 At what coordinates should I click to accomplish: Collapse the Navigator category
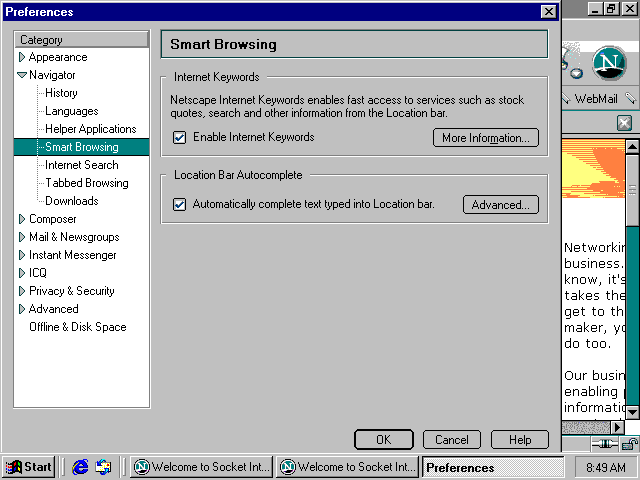22,75
